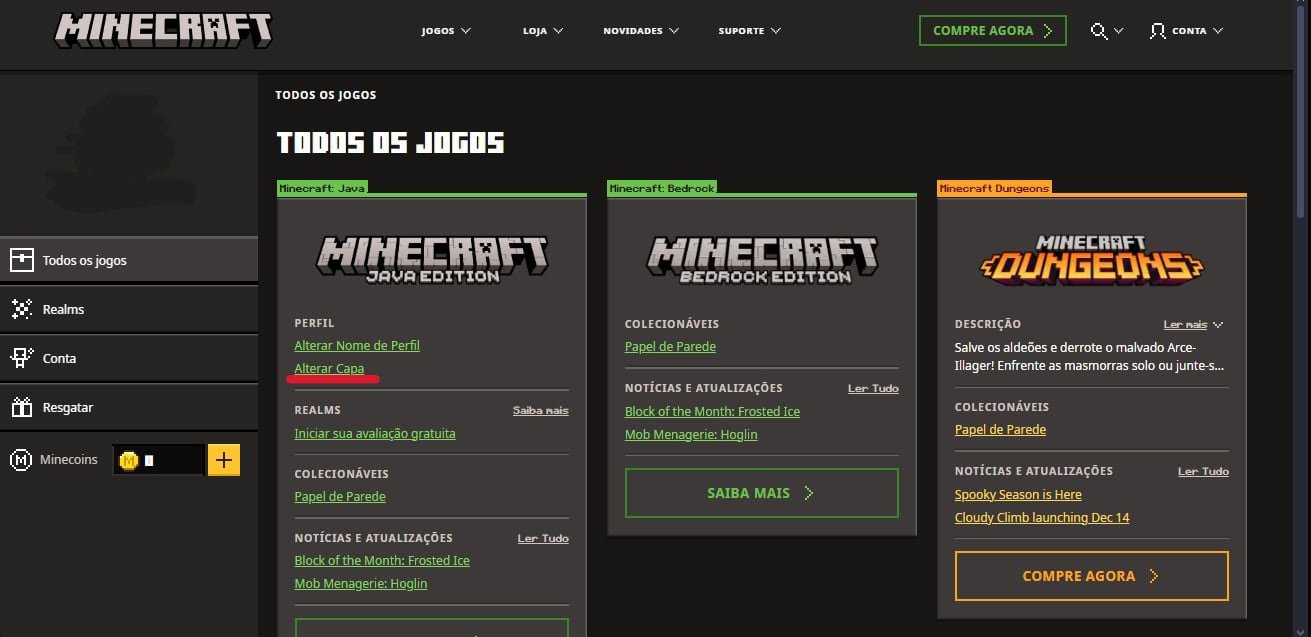Expand the LOJA menu
Screen dimensions: 1311x637
(x=543, y=31)
